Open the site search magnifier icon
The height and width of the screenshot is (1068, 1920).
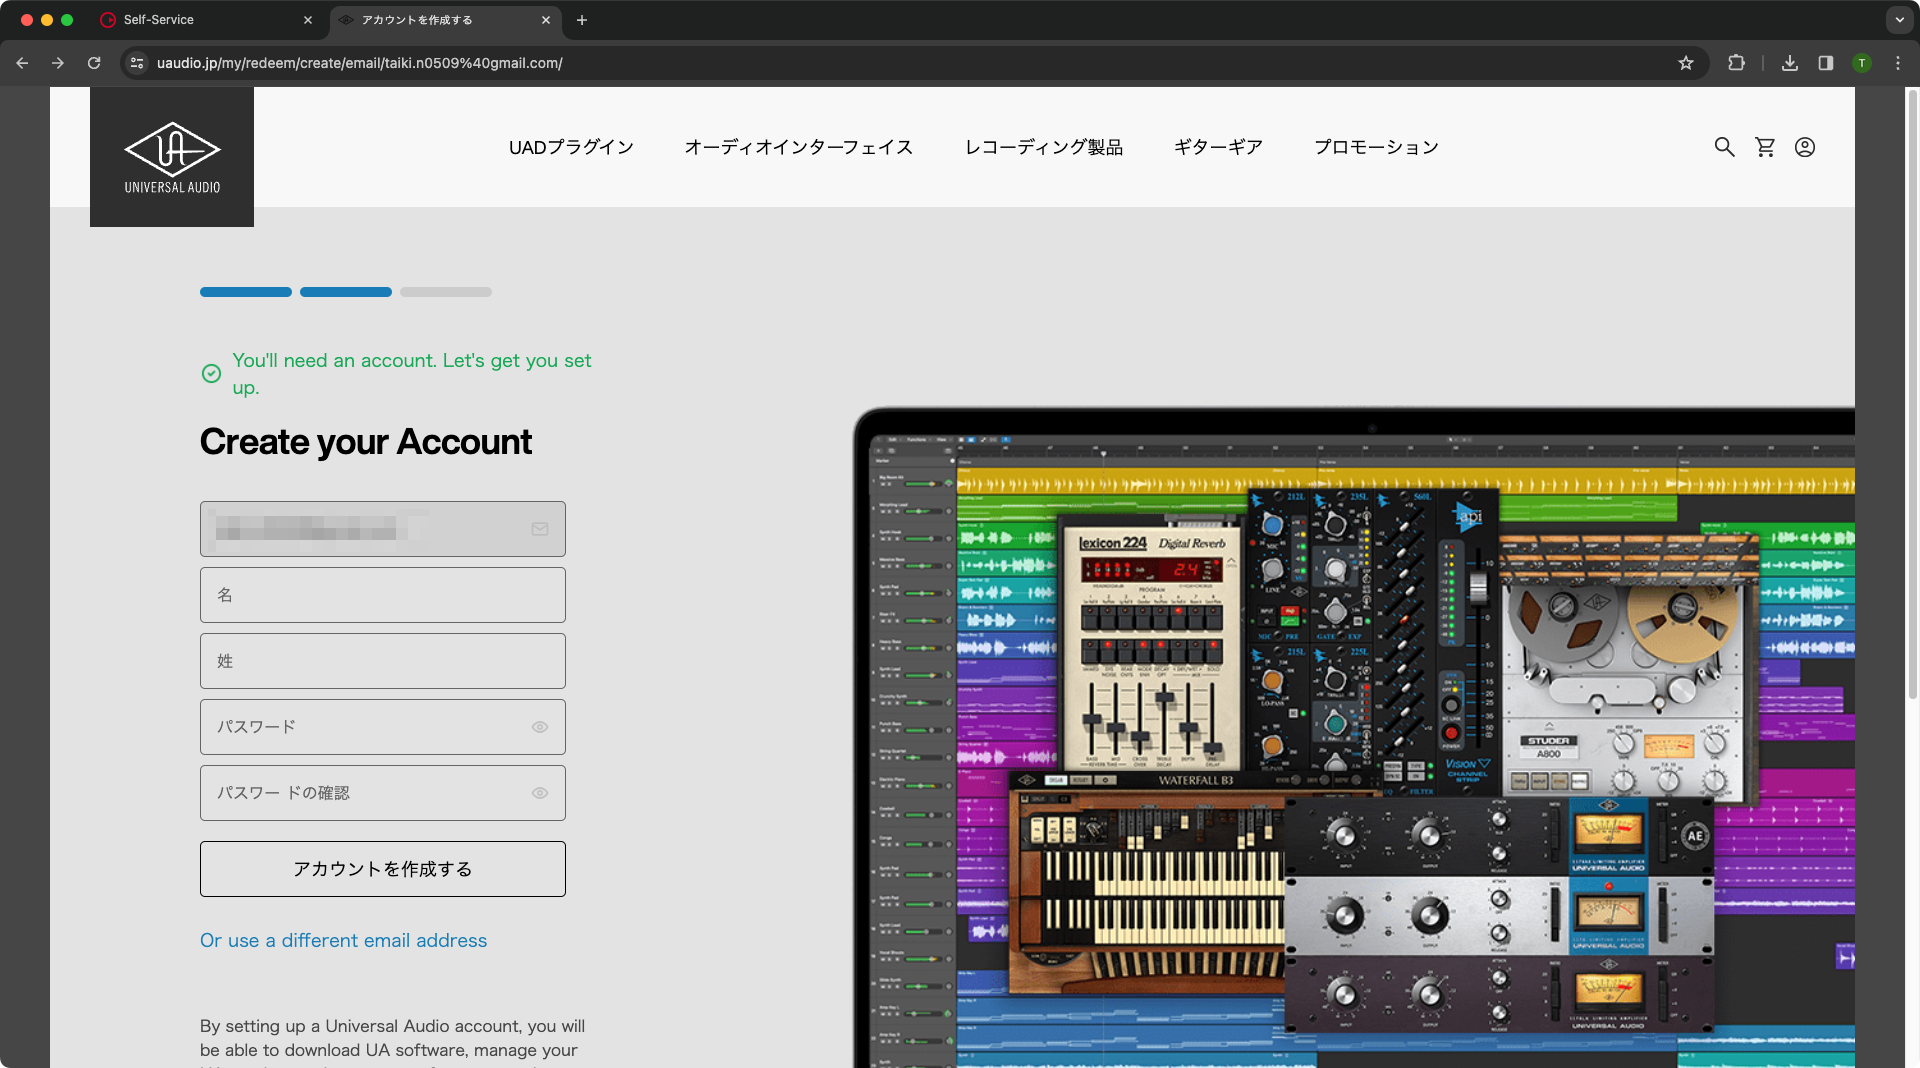click(x=1724, y=147)
